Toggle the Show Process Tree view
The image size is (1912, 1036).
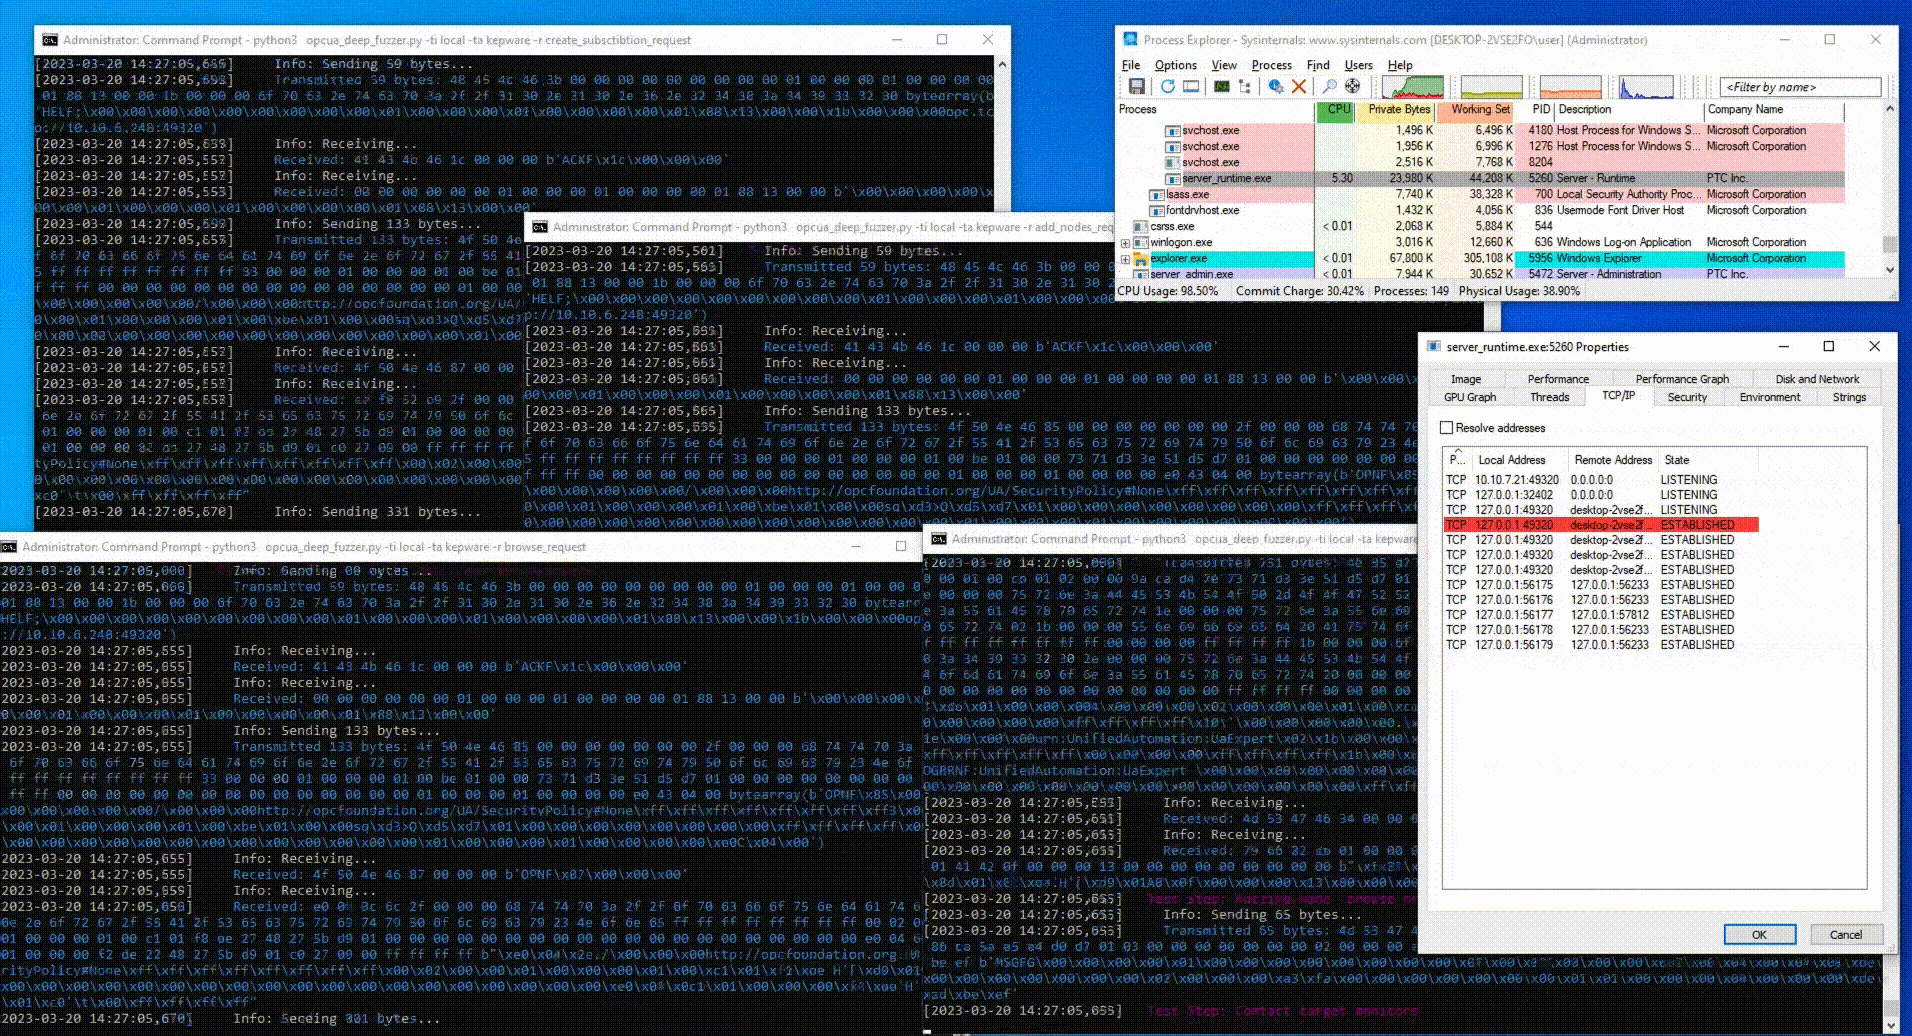click(1244, 87)
